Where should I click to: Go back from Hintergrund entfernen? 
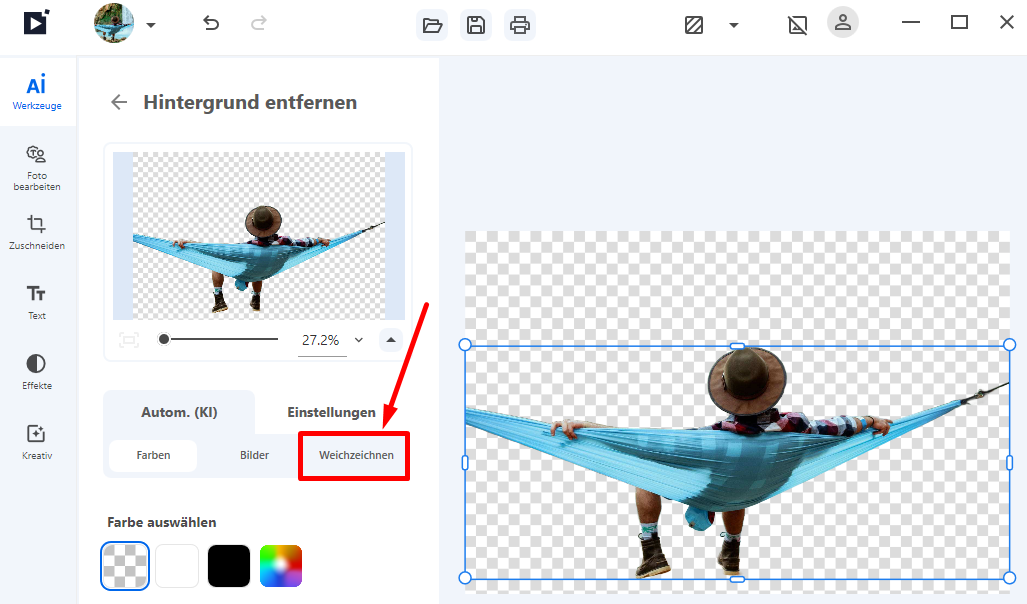pos(119,102)
